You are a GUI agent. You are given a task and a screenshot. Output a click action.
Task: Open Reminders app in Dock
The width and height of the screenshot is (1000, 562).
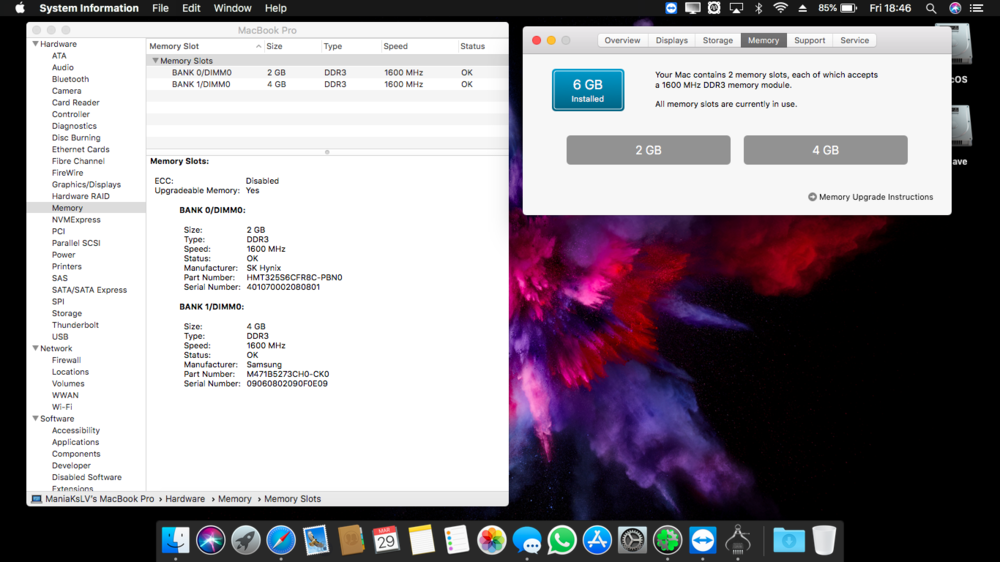coord(456,540)
